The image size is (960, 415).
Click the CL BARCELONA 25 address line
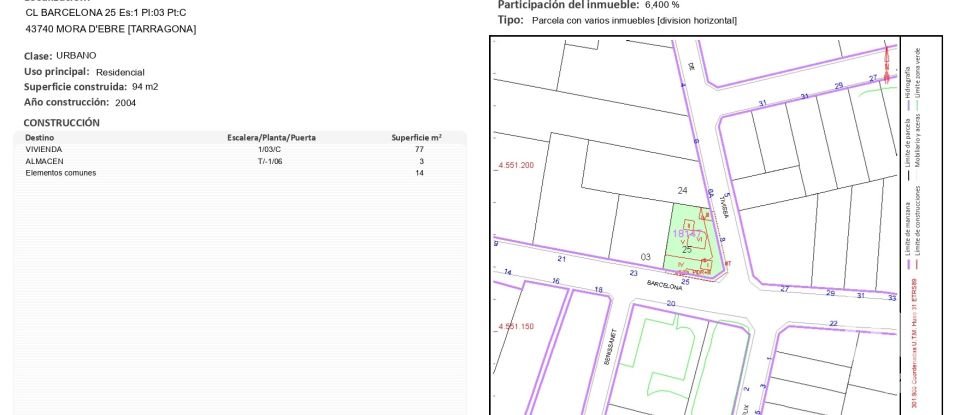pos(106,13)
